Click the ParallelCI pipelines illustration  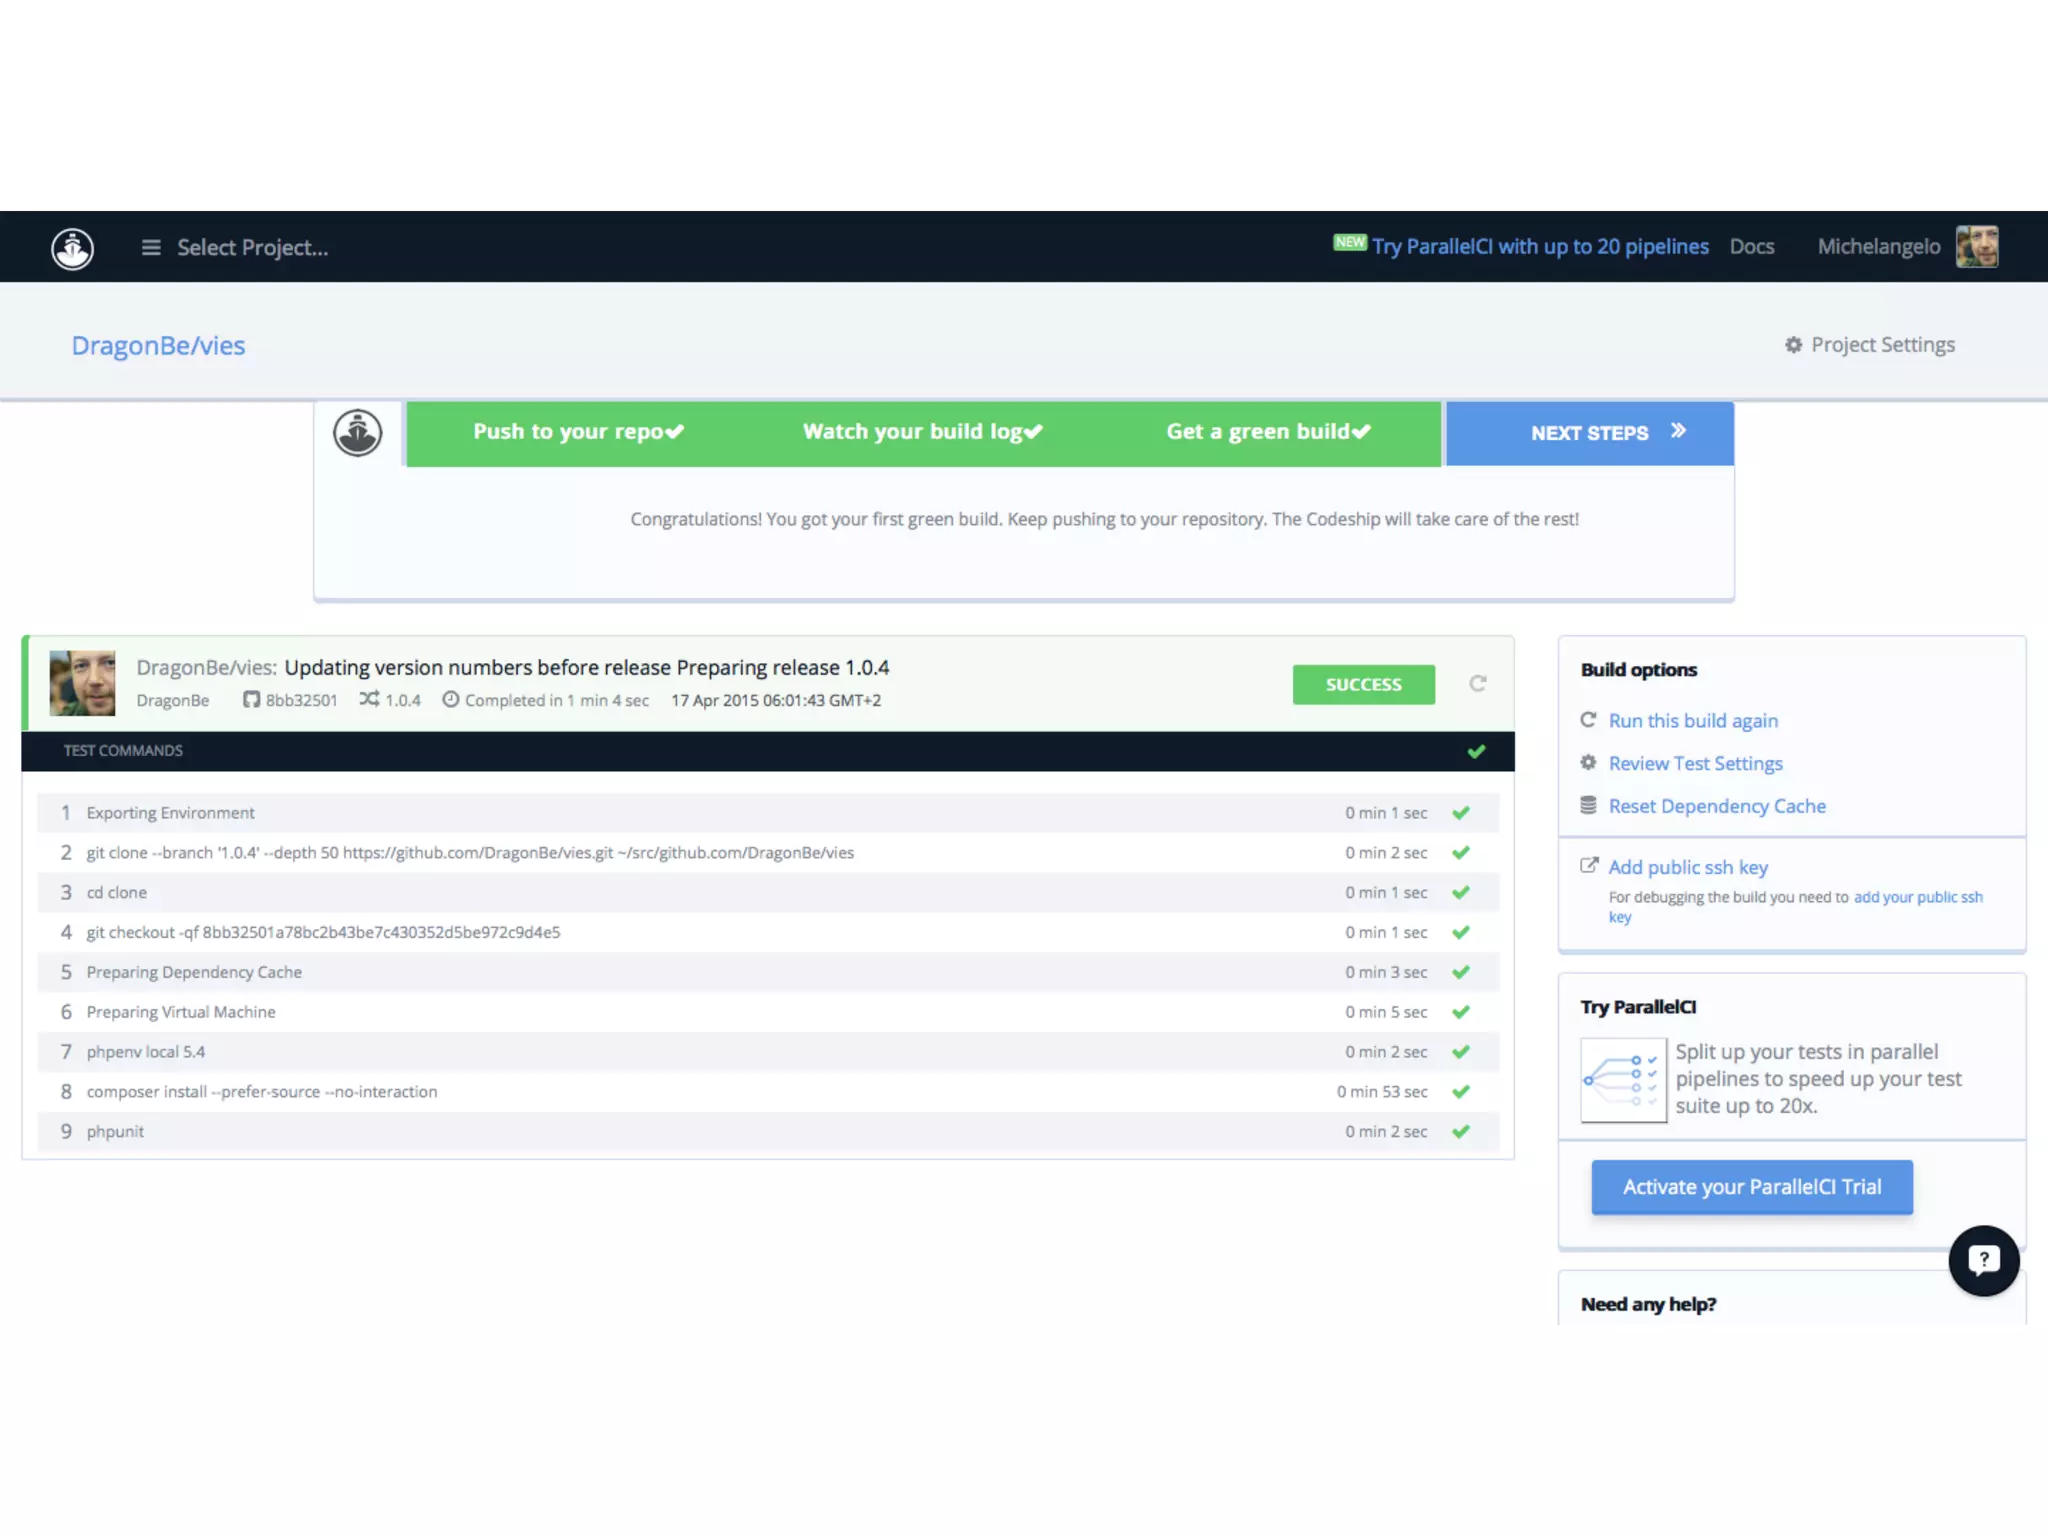tap(1623, 1080)
